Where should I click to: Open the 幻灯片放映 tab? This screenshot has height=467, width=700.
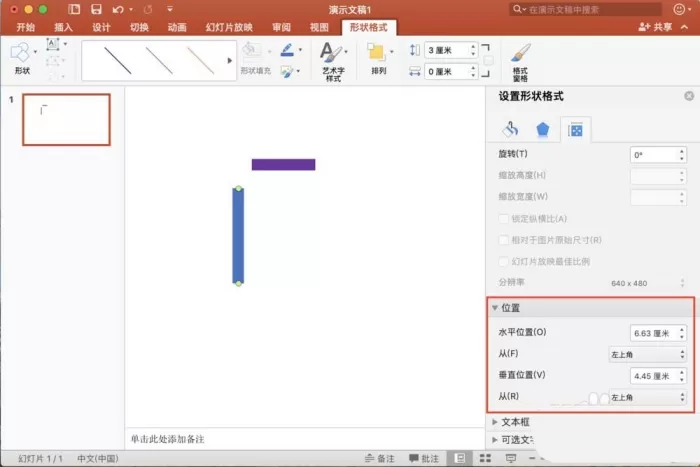[x=229, y=27]
